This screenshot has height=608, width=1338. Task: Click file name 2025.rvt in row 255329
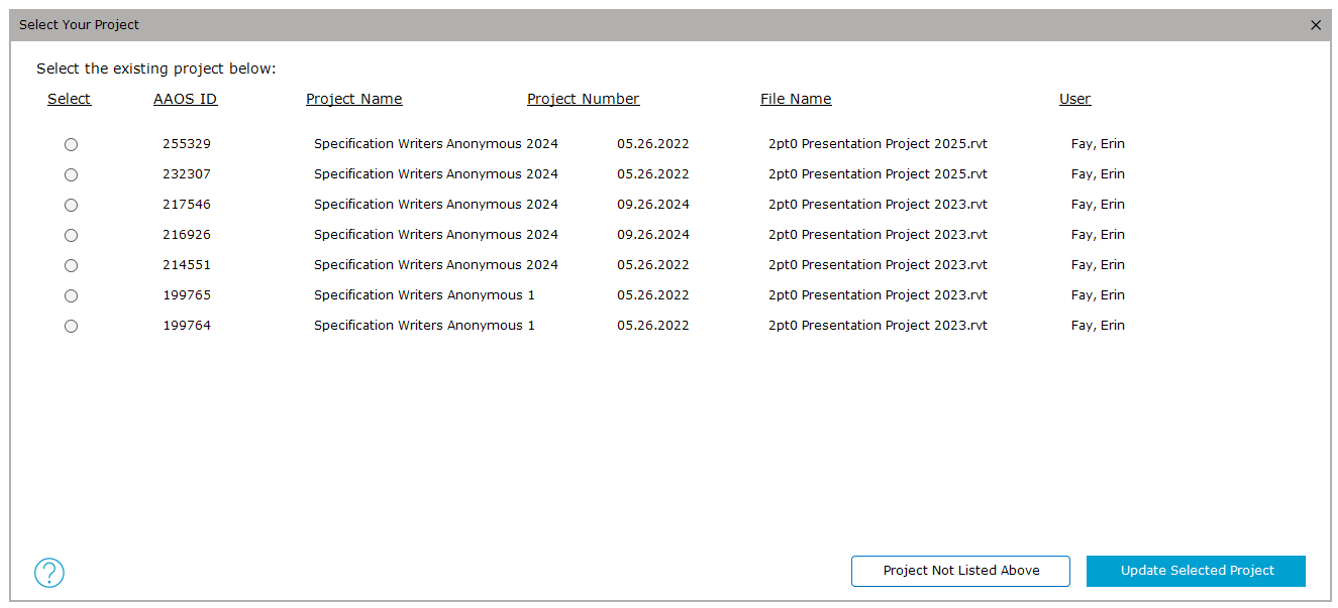pos(878,144)
